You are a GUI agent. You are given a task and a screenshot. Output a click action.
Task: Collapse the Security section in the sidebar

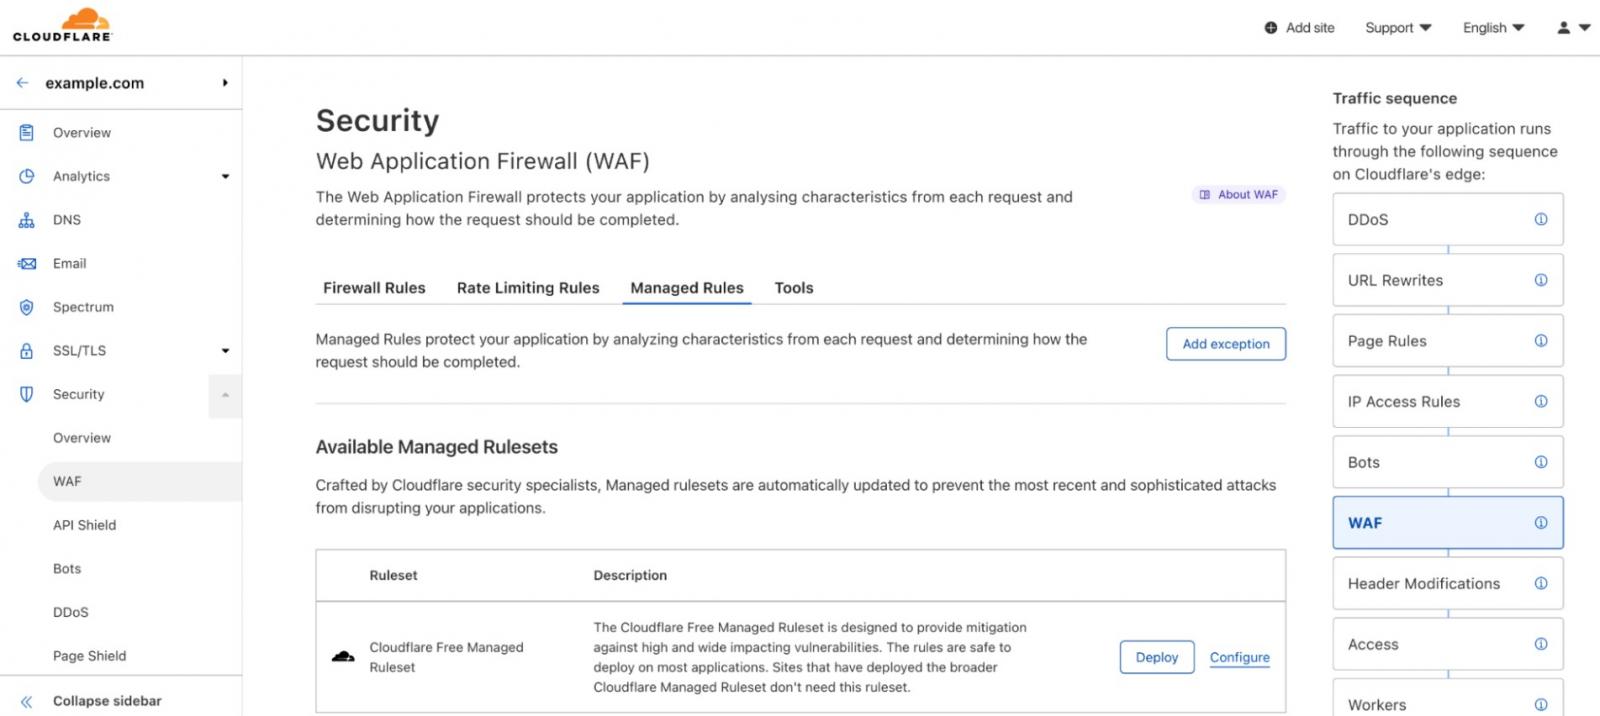225,394
